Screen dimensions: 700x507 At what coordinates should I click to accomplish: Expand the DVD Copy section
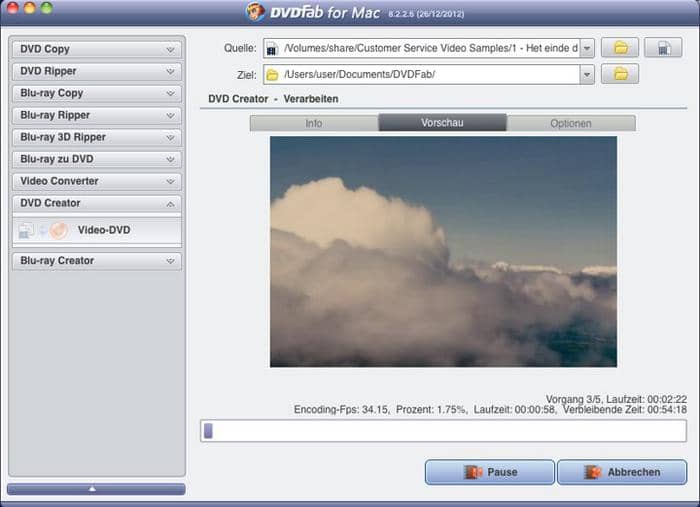(97, 49)
